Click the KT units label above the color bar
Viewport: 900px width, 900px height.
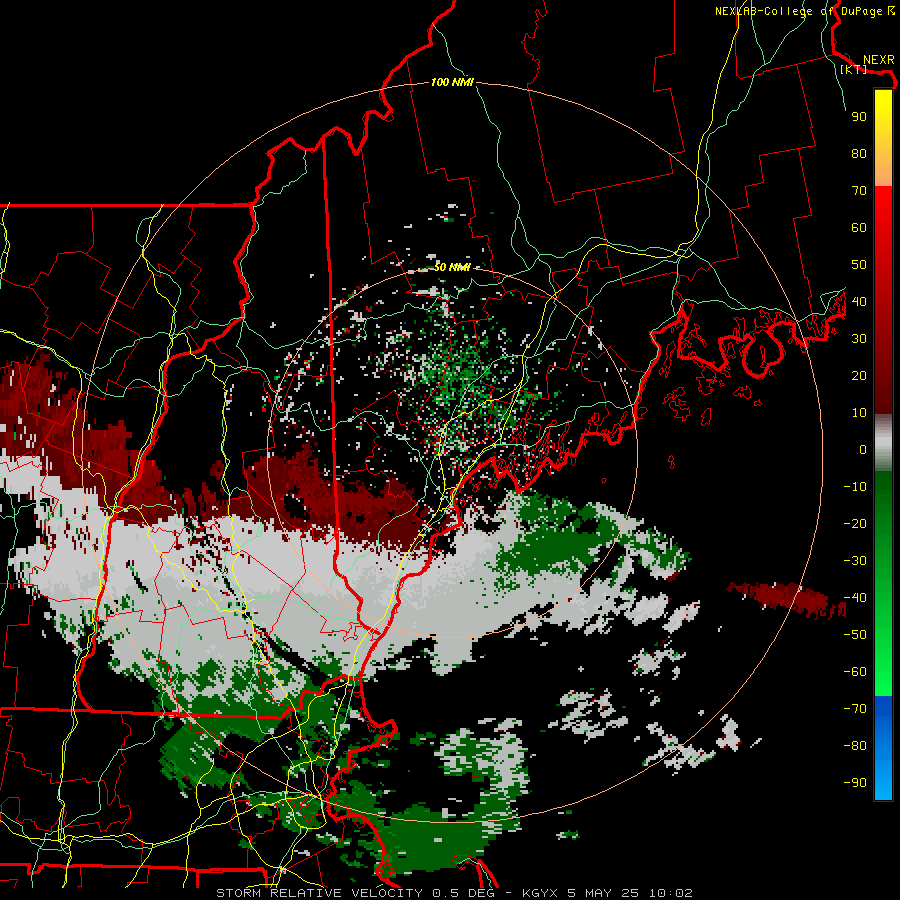point(854,69)
